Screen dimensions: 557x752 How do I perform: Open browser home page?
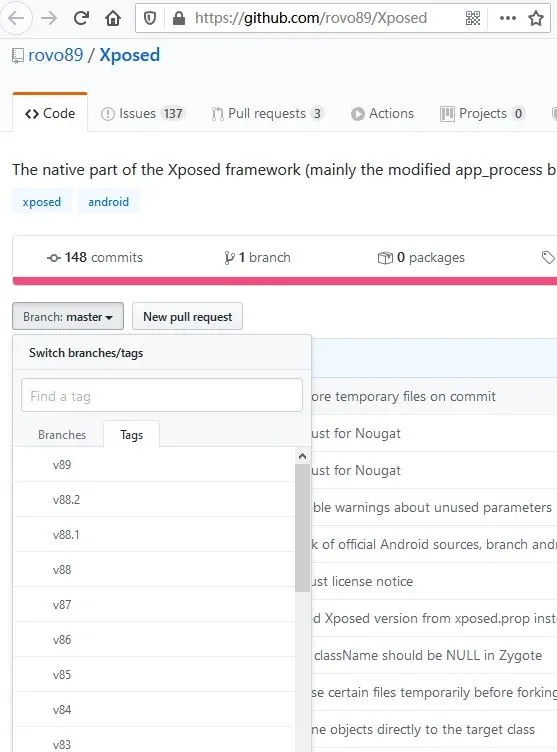[x=113, y=18]
